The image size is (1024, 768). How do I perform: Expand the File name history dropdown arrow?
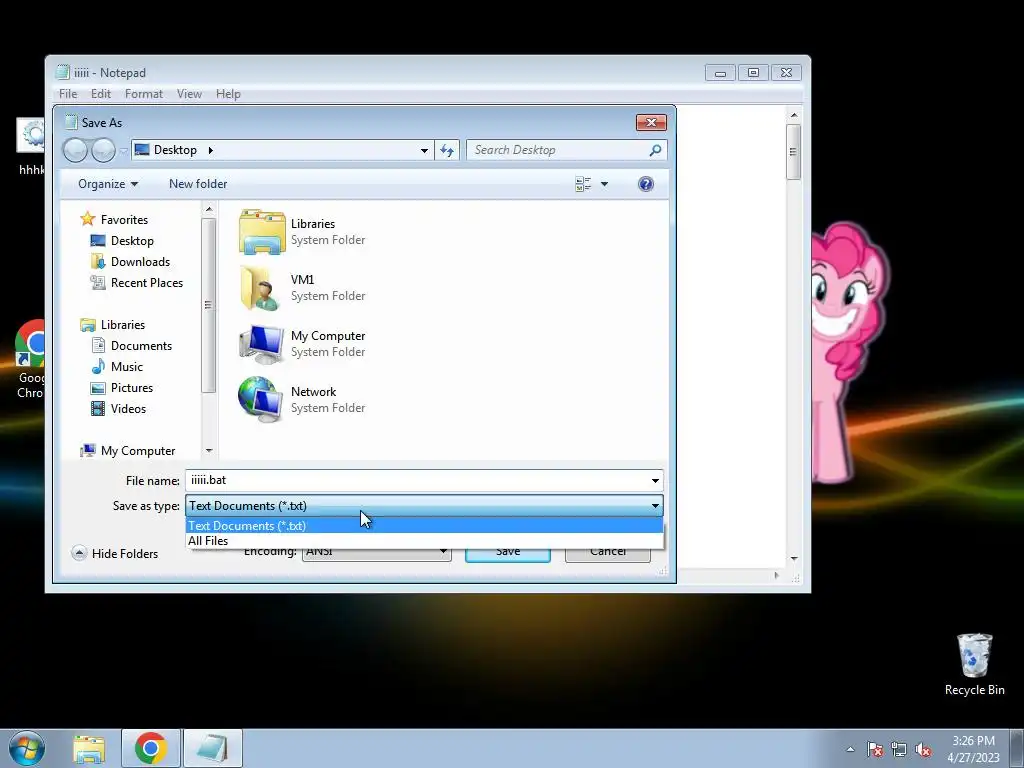(655, 481)
